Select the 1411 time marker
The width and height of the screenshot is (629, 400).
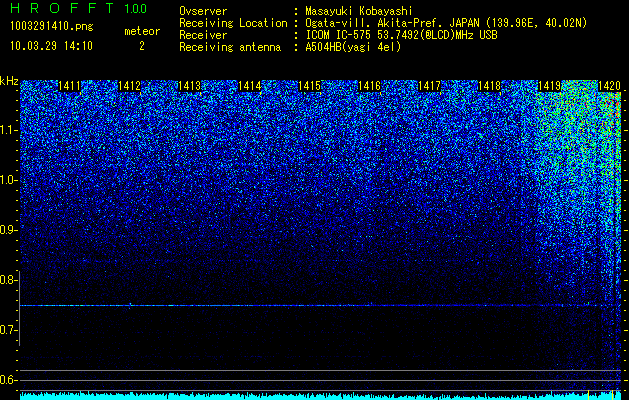pyautogui.click(x=69, y=86)
